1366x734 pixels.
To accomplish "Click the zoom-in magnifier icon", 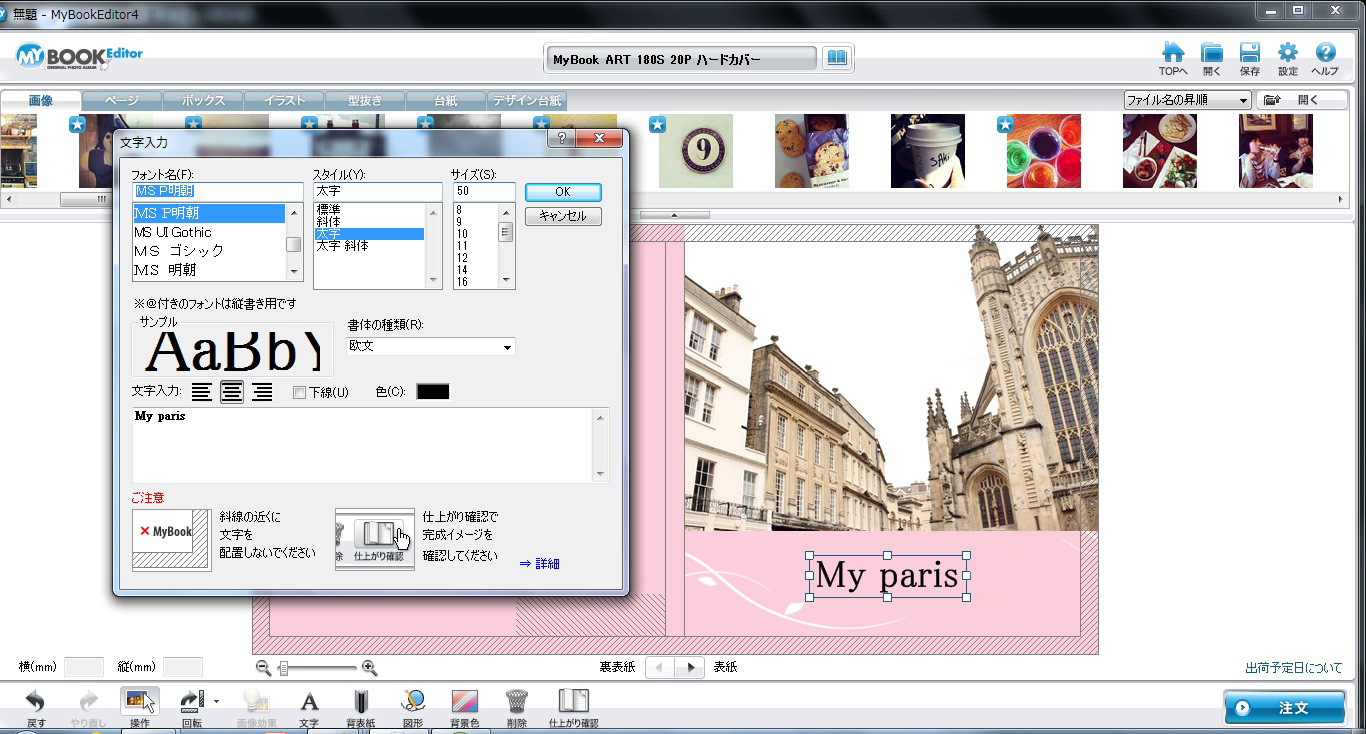I will [369, 667].
